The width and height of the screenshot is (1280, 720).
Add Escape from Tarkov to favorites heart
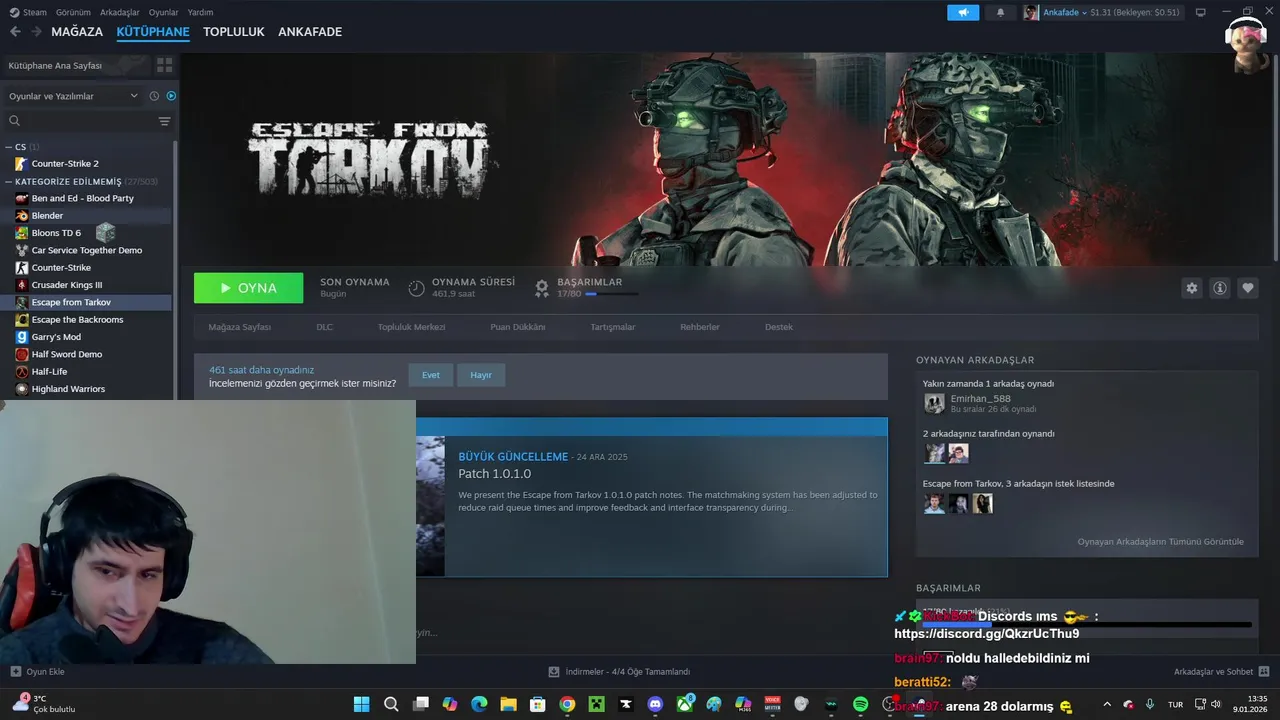pyautogui.click(x=1248, y=288)
